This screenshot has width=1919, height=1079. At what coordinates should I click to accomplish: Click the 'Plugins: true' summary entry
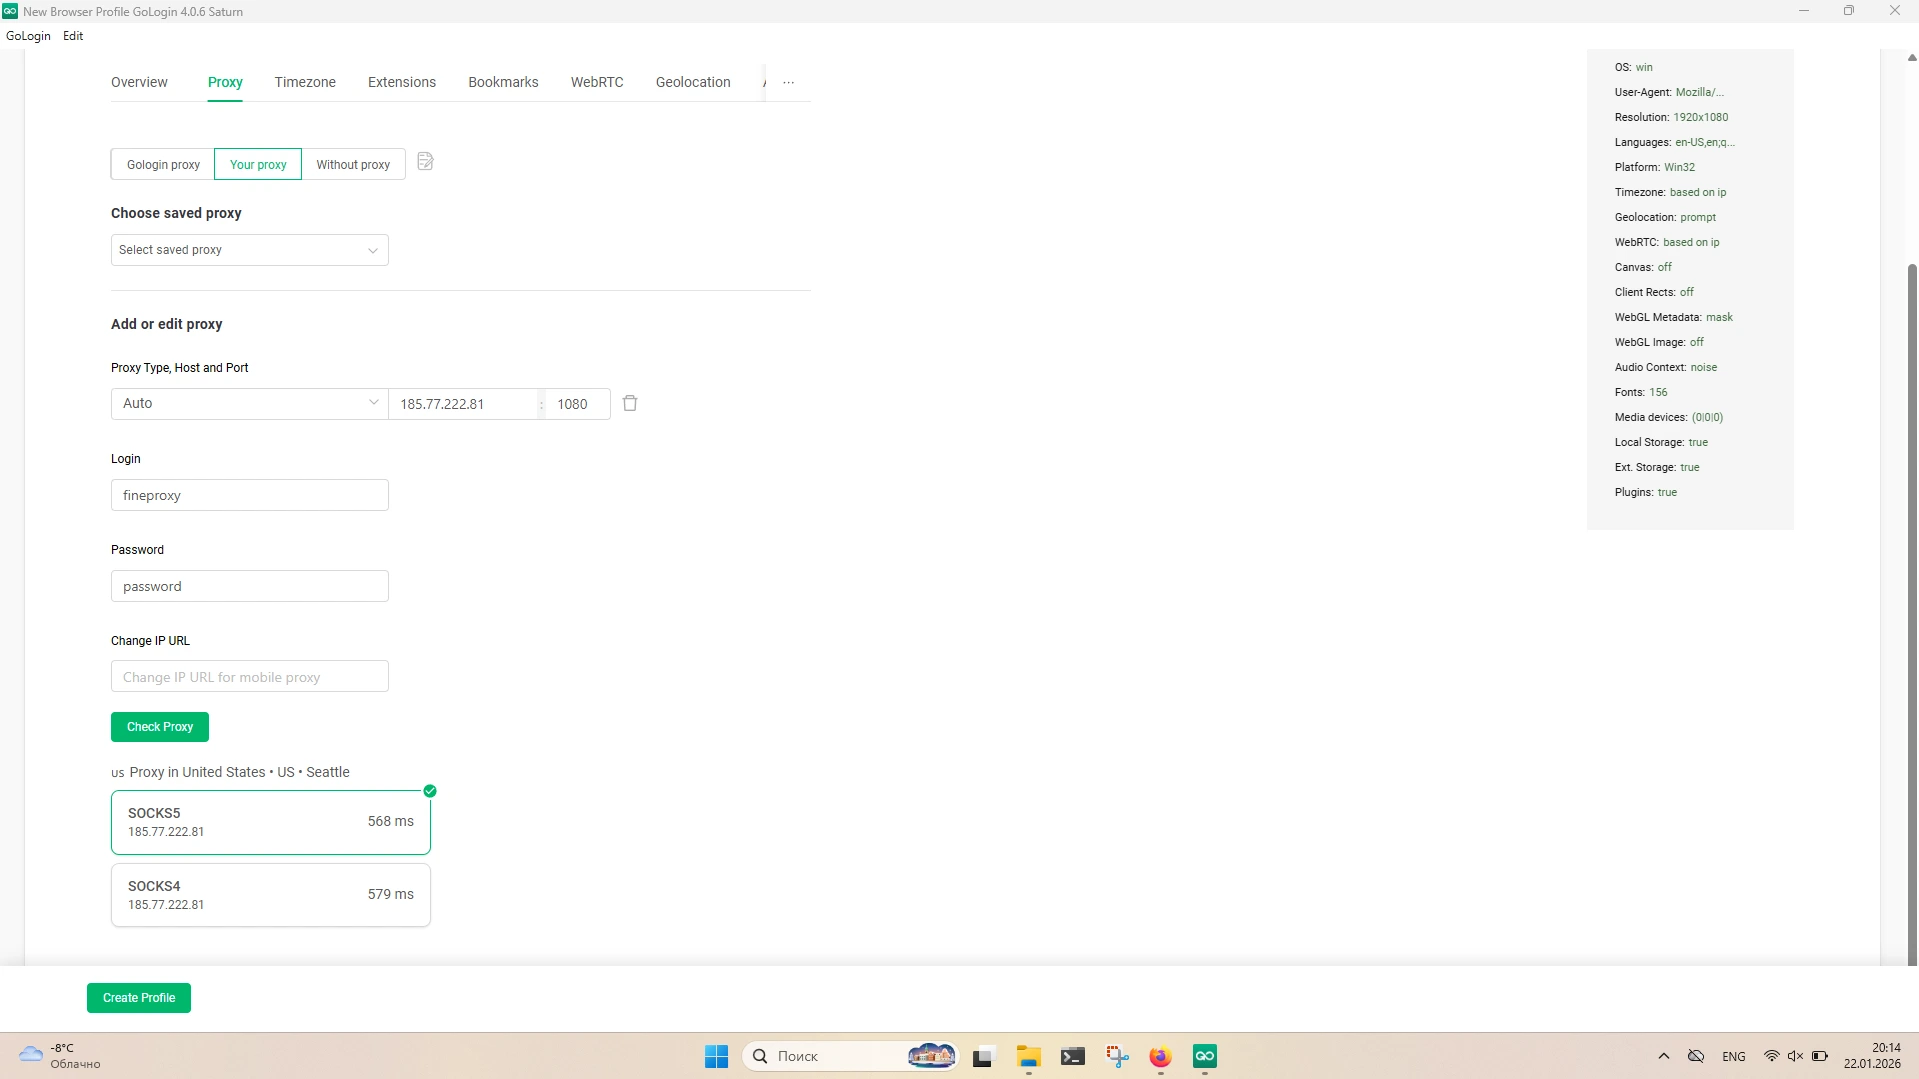point(1645,492)
